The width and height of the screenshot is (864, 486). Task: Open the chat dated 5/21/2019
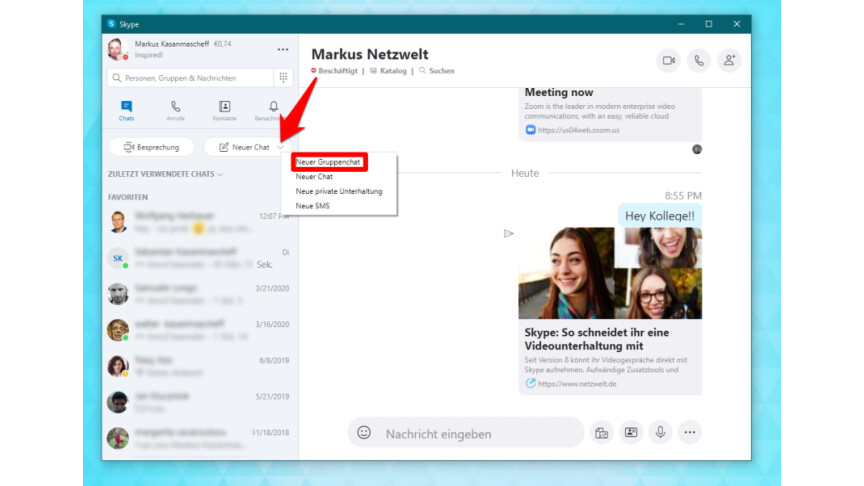198,402
